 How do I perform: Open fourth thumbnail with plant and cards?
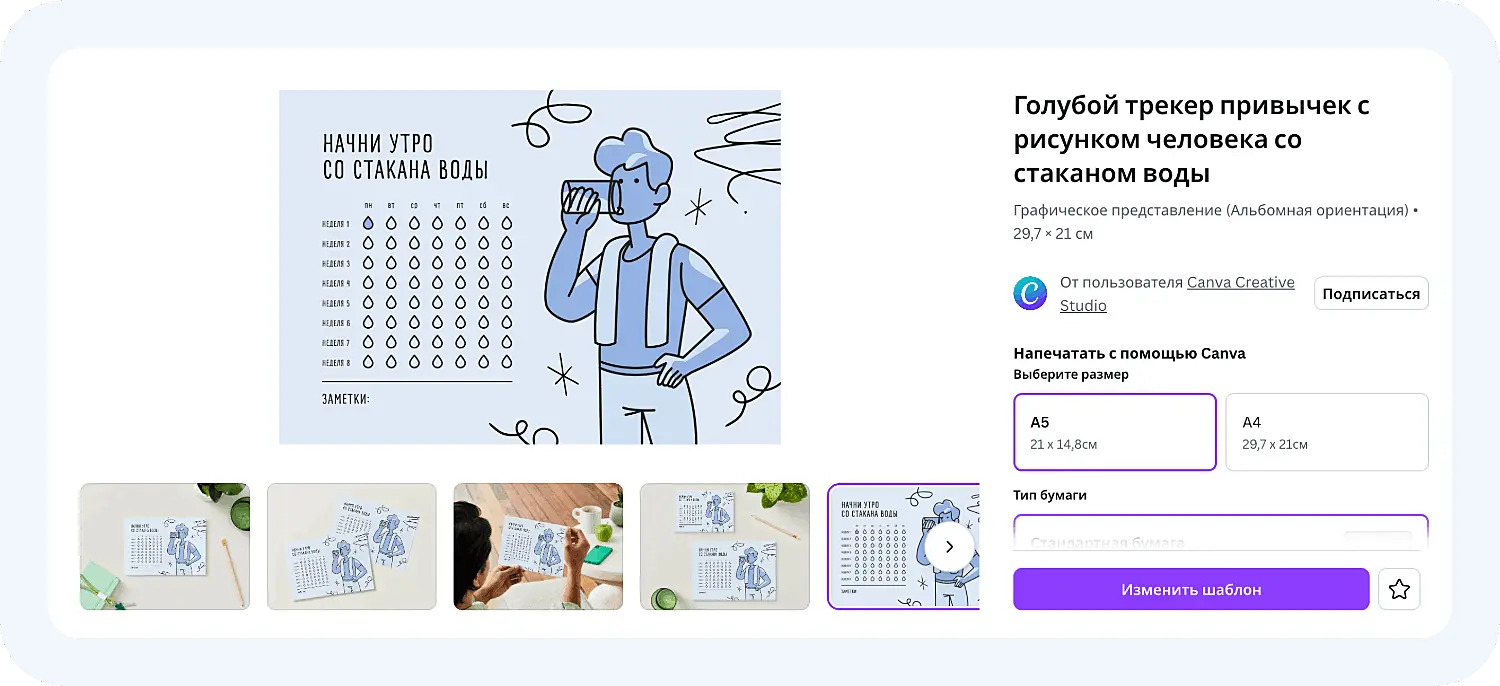725,546
